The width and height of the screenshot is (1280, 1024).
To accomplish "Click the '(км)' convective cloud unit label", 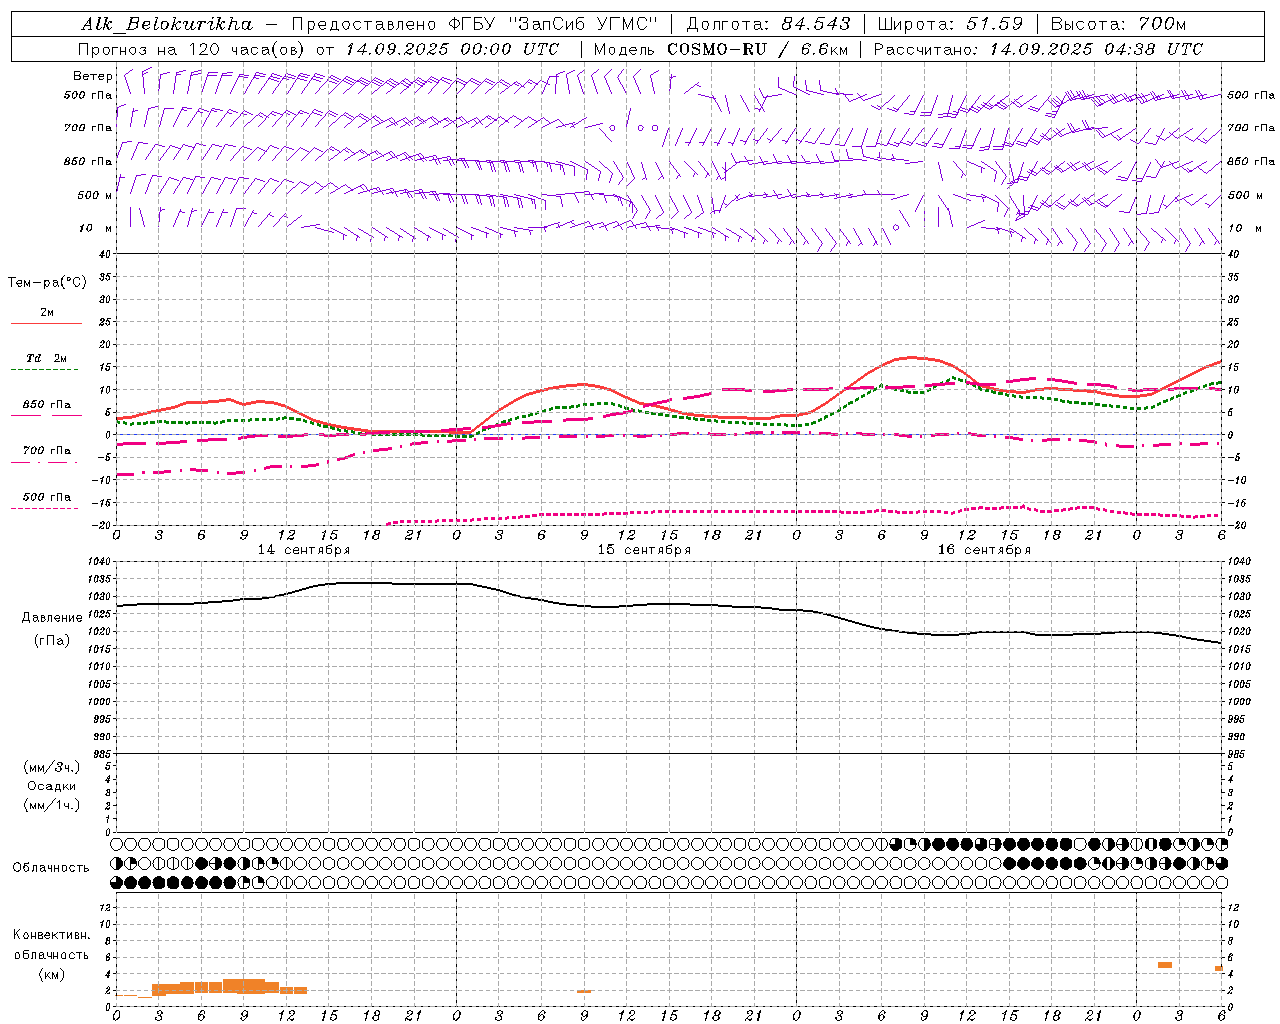I will point(51,974).
